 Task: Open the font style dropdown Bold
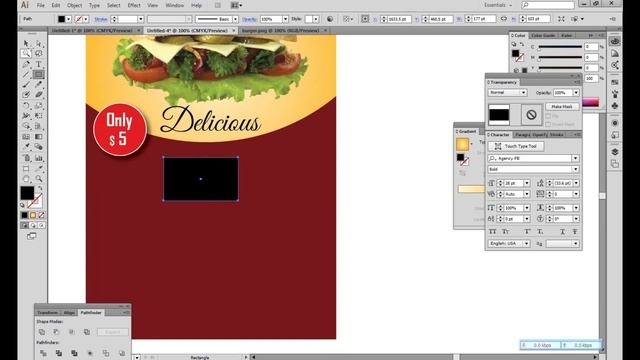(x=575, y=169)
